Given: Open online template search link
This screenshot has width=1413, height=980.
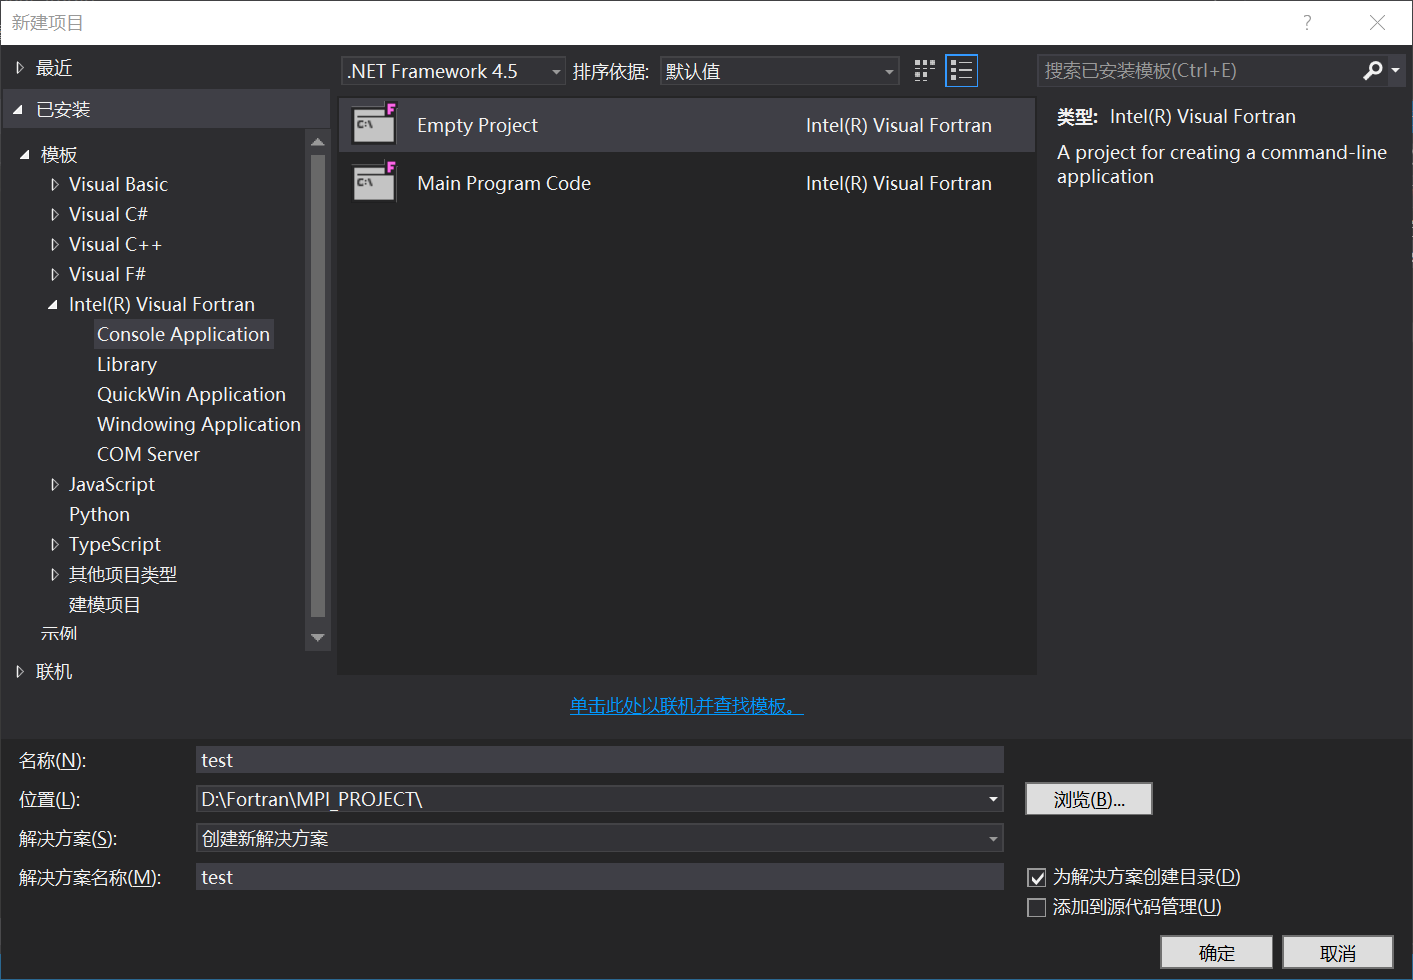Looking at the screenshot, I should pos(686,705).
